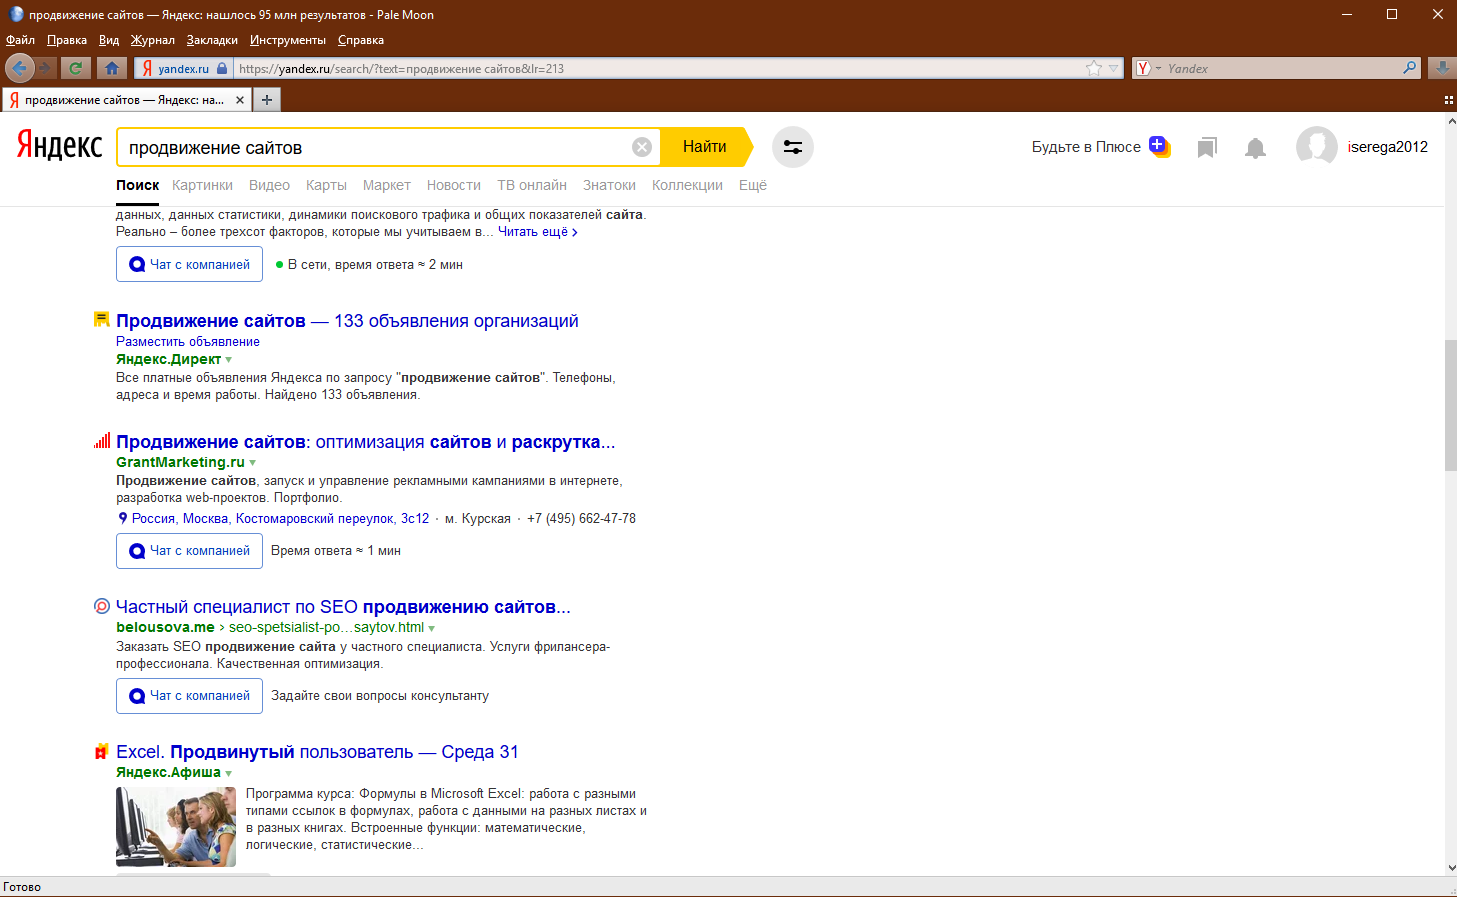Open the Правка menu
The width and height of the screenshot is (1457, 897).
(x=67, y=40)
